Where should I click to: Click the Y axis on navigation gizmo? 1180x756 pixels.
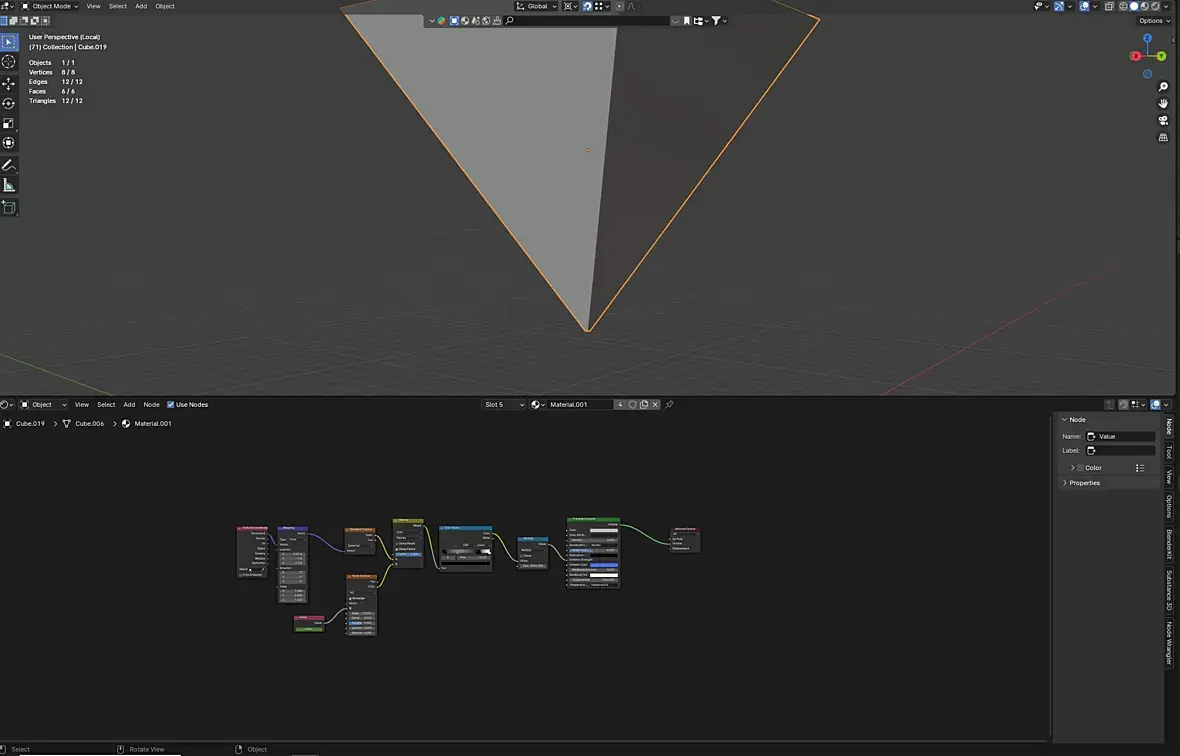1161,56
